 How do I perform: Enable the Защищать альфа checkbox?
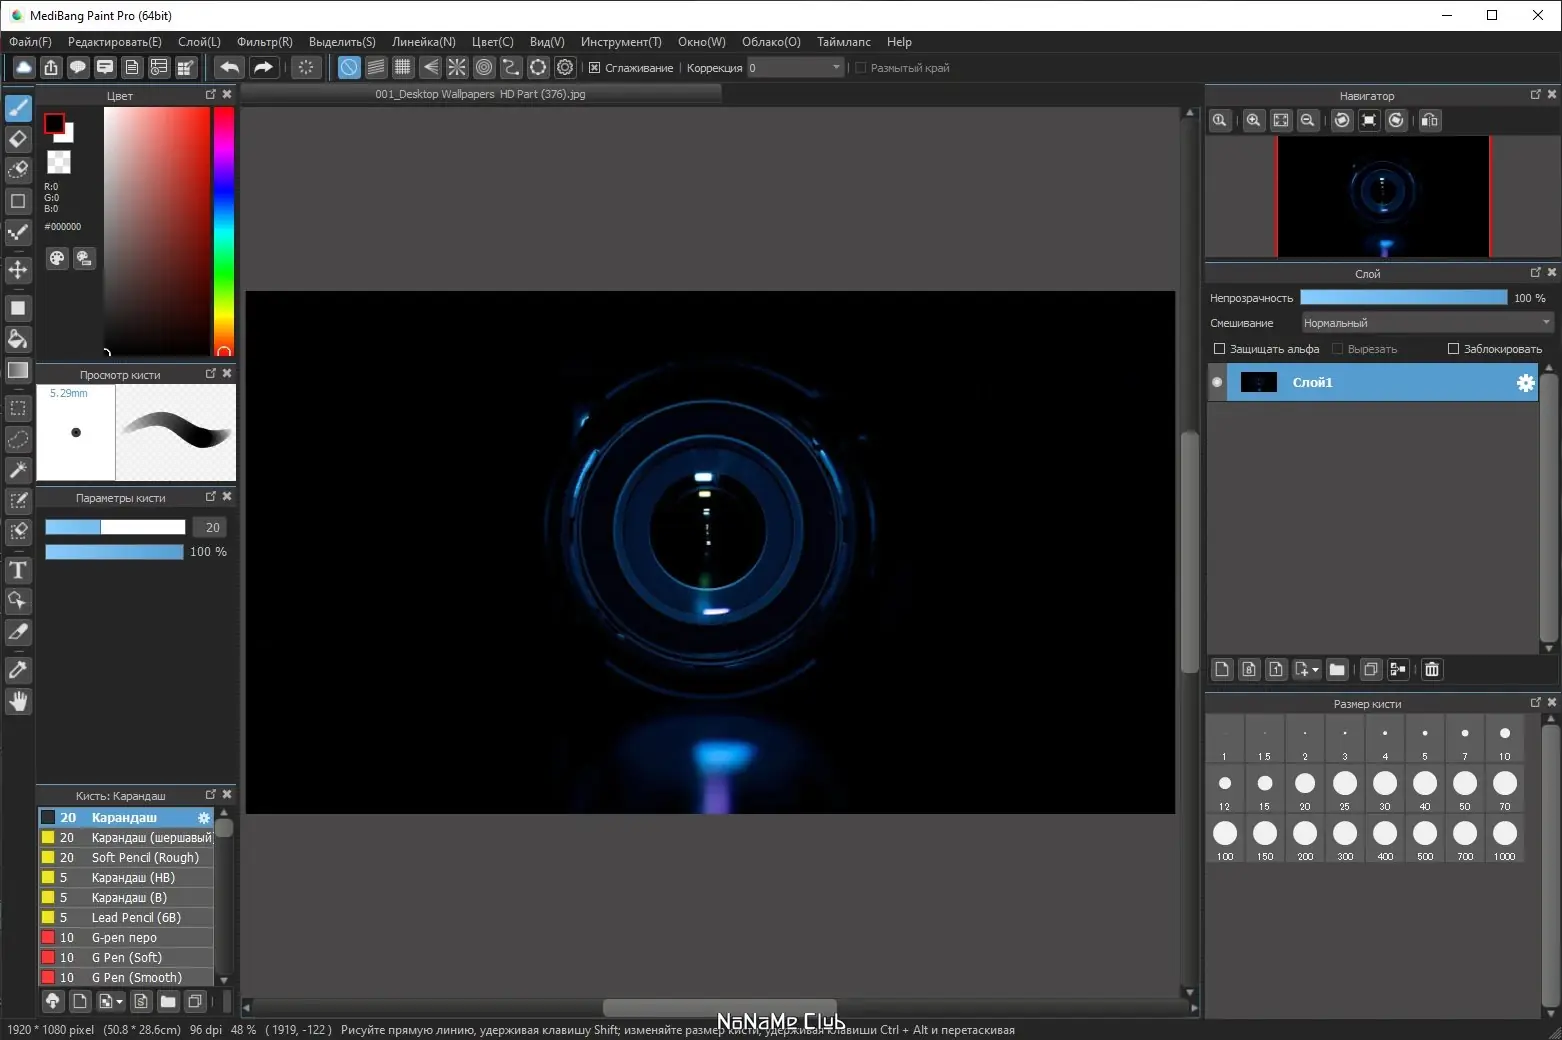click(x=1219, y=349)
